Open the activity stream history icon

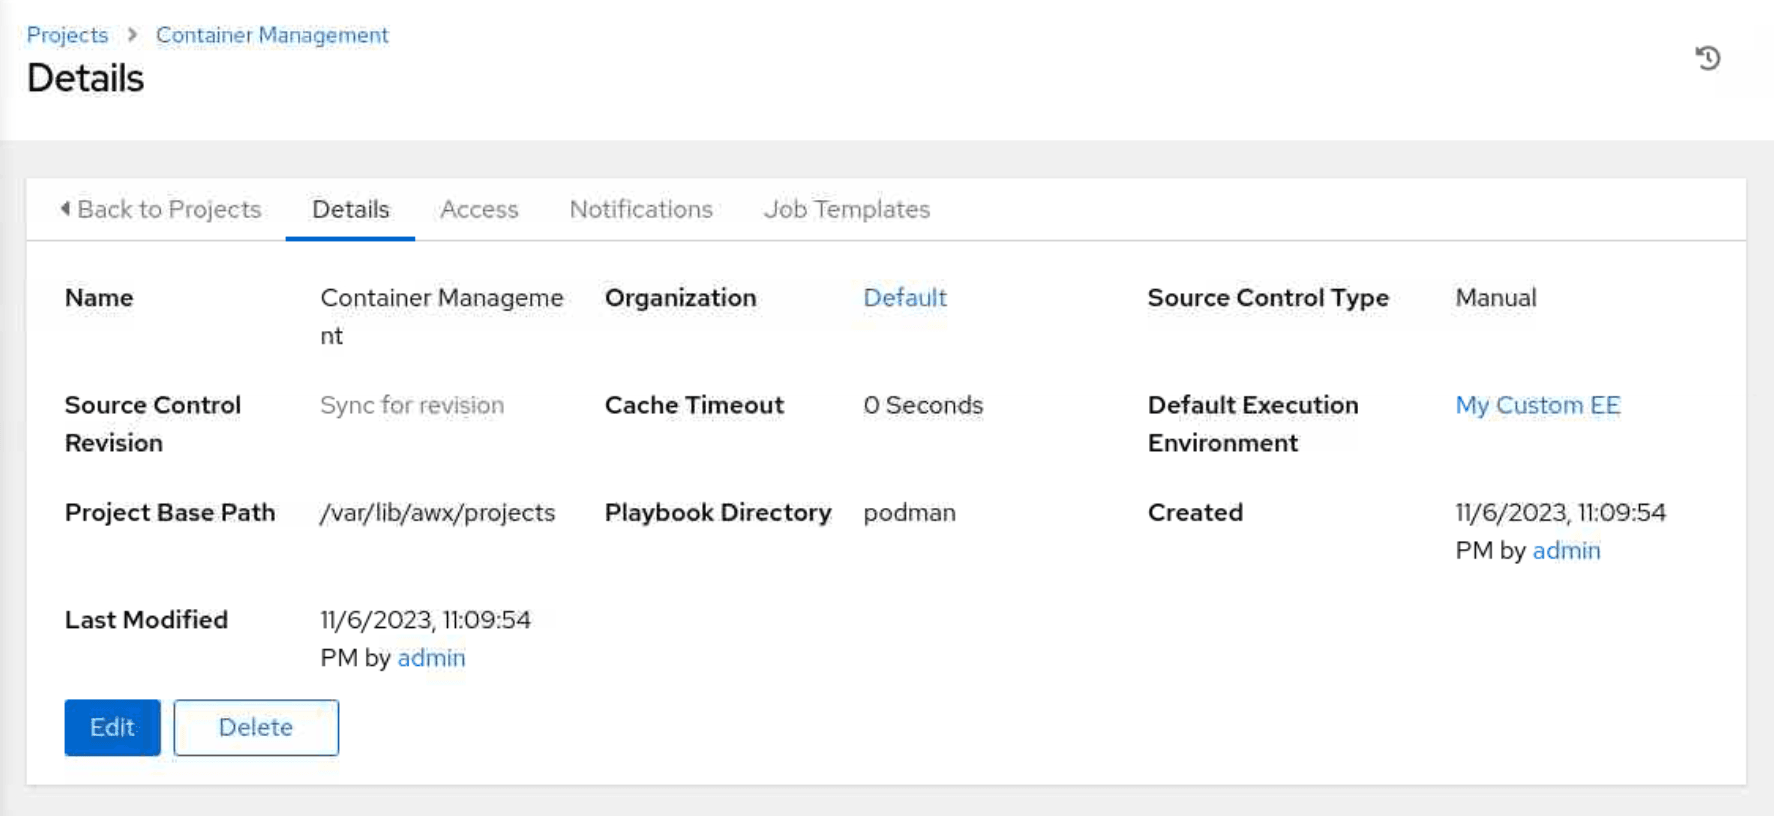1708,58
